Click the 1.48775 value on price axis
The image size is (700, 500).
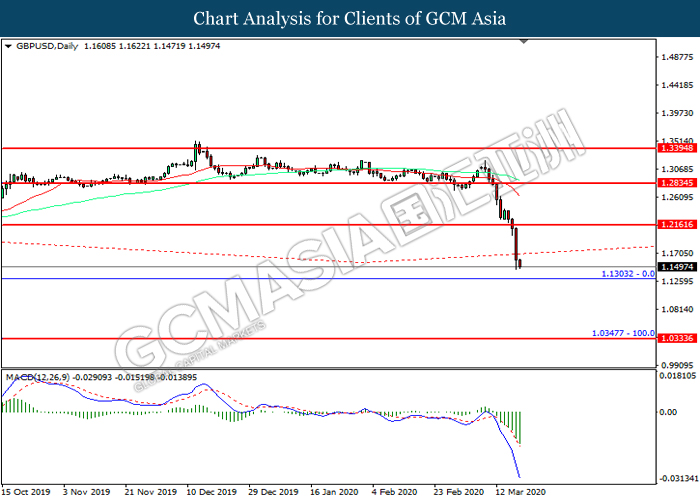(x=676, y=57)
